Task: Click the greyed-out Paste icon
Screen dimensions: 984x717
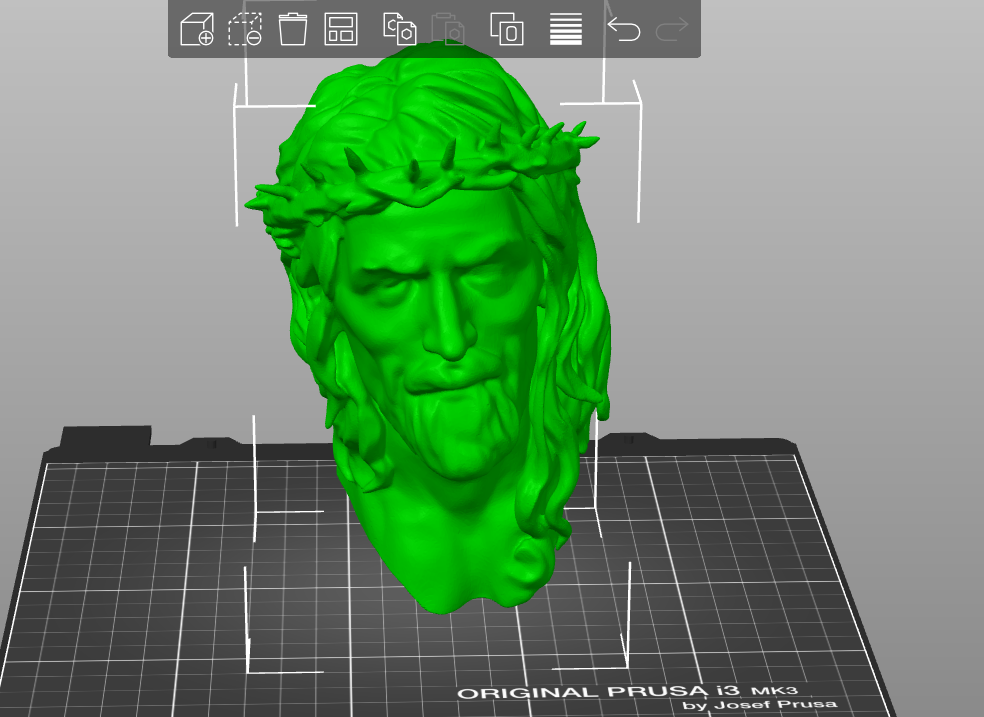Action: 448,29
